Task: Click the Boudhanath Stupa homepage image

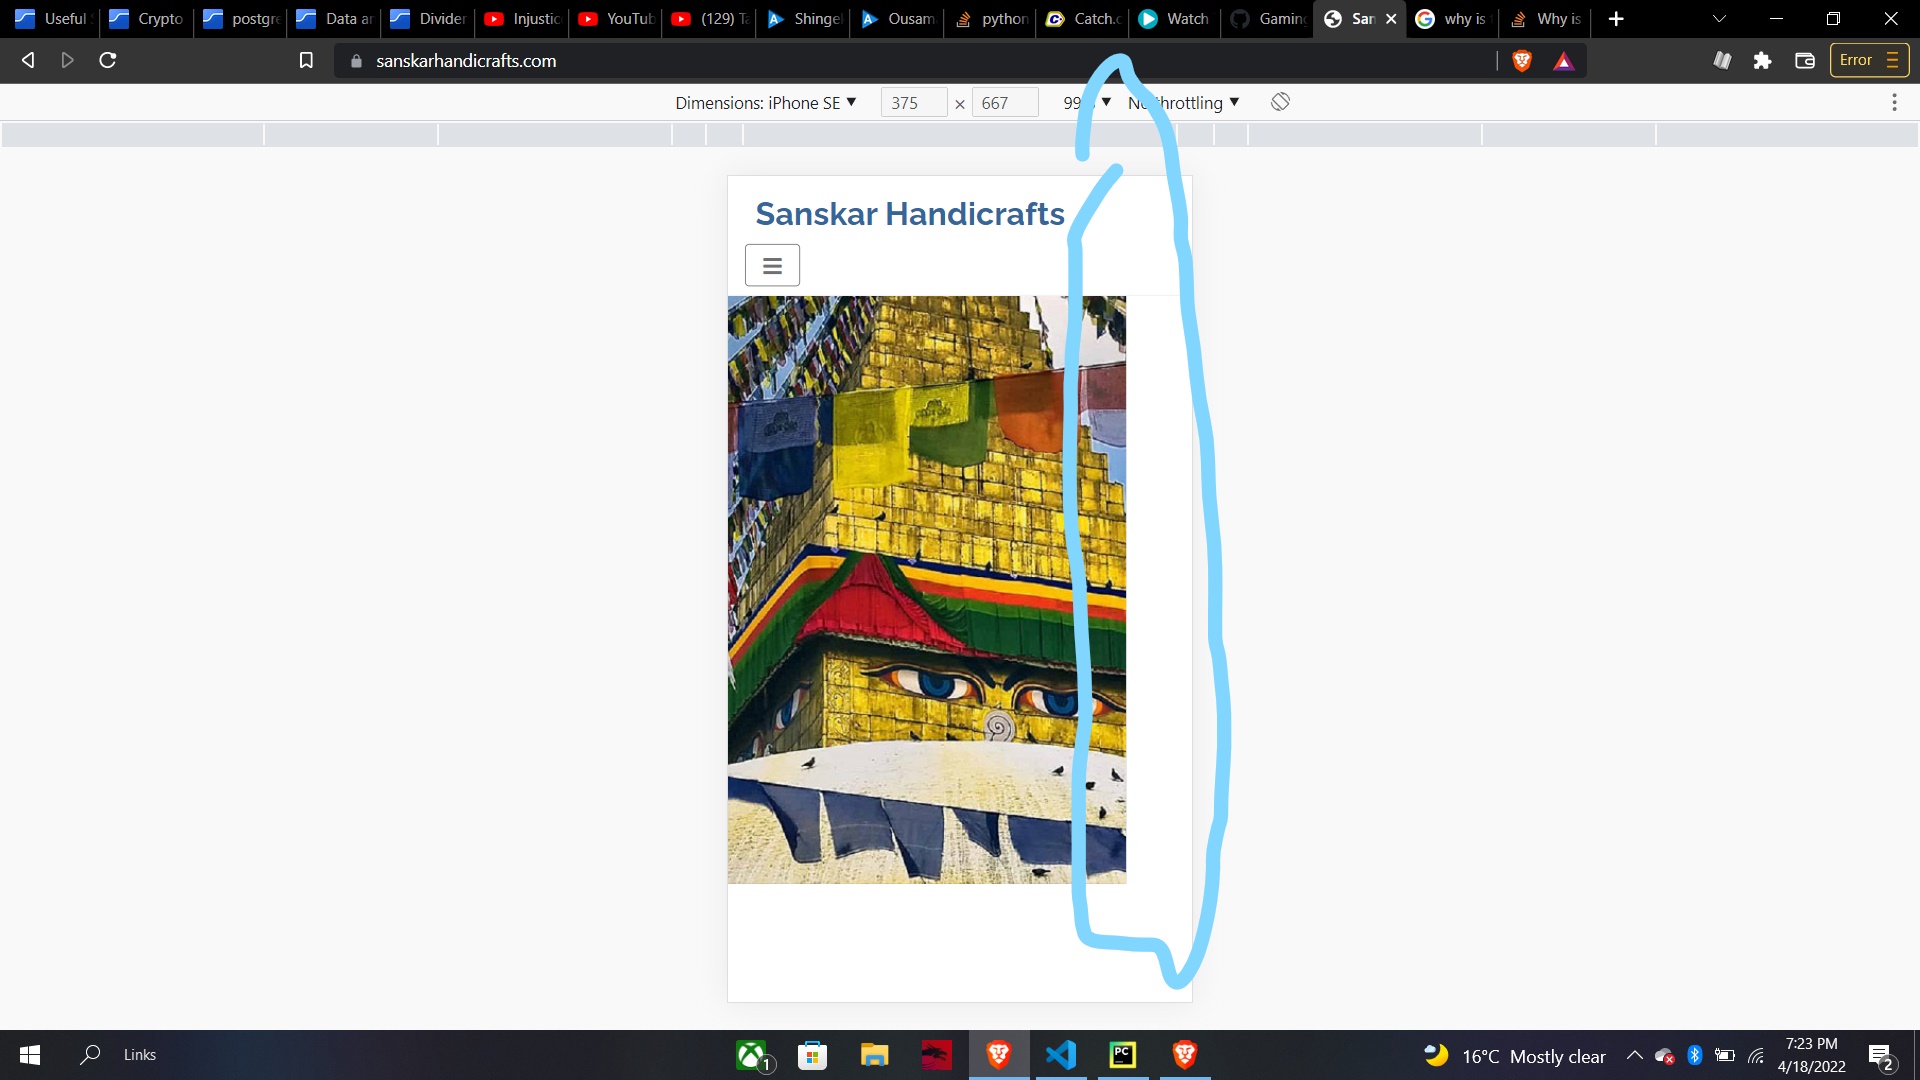Action: [x=923, y=587]
